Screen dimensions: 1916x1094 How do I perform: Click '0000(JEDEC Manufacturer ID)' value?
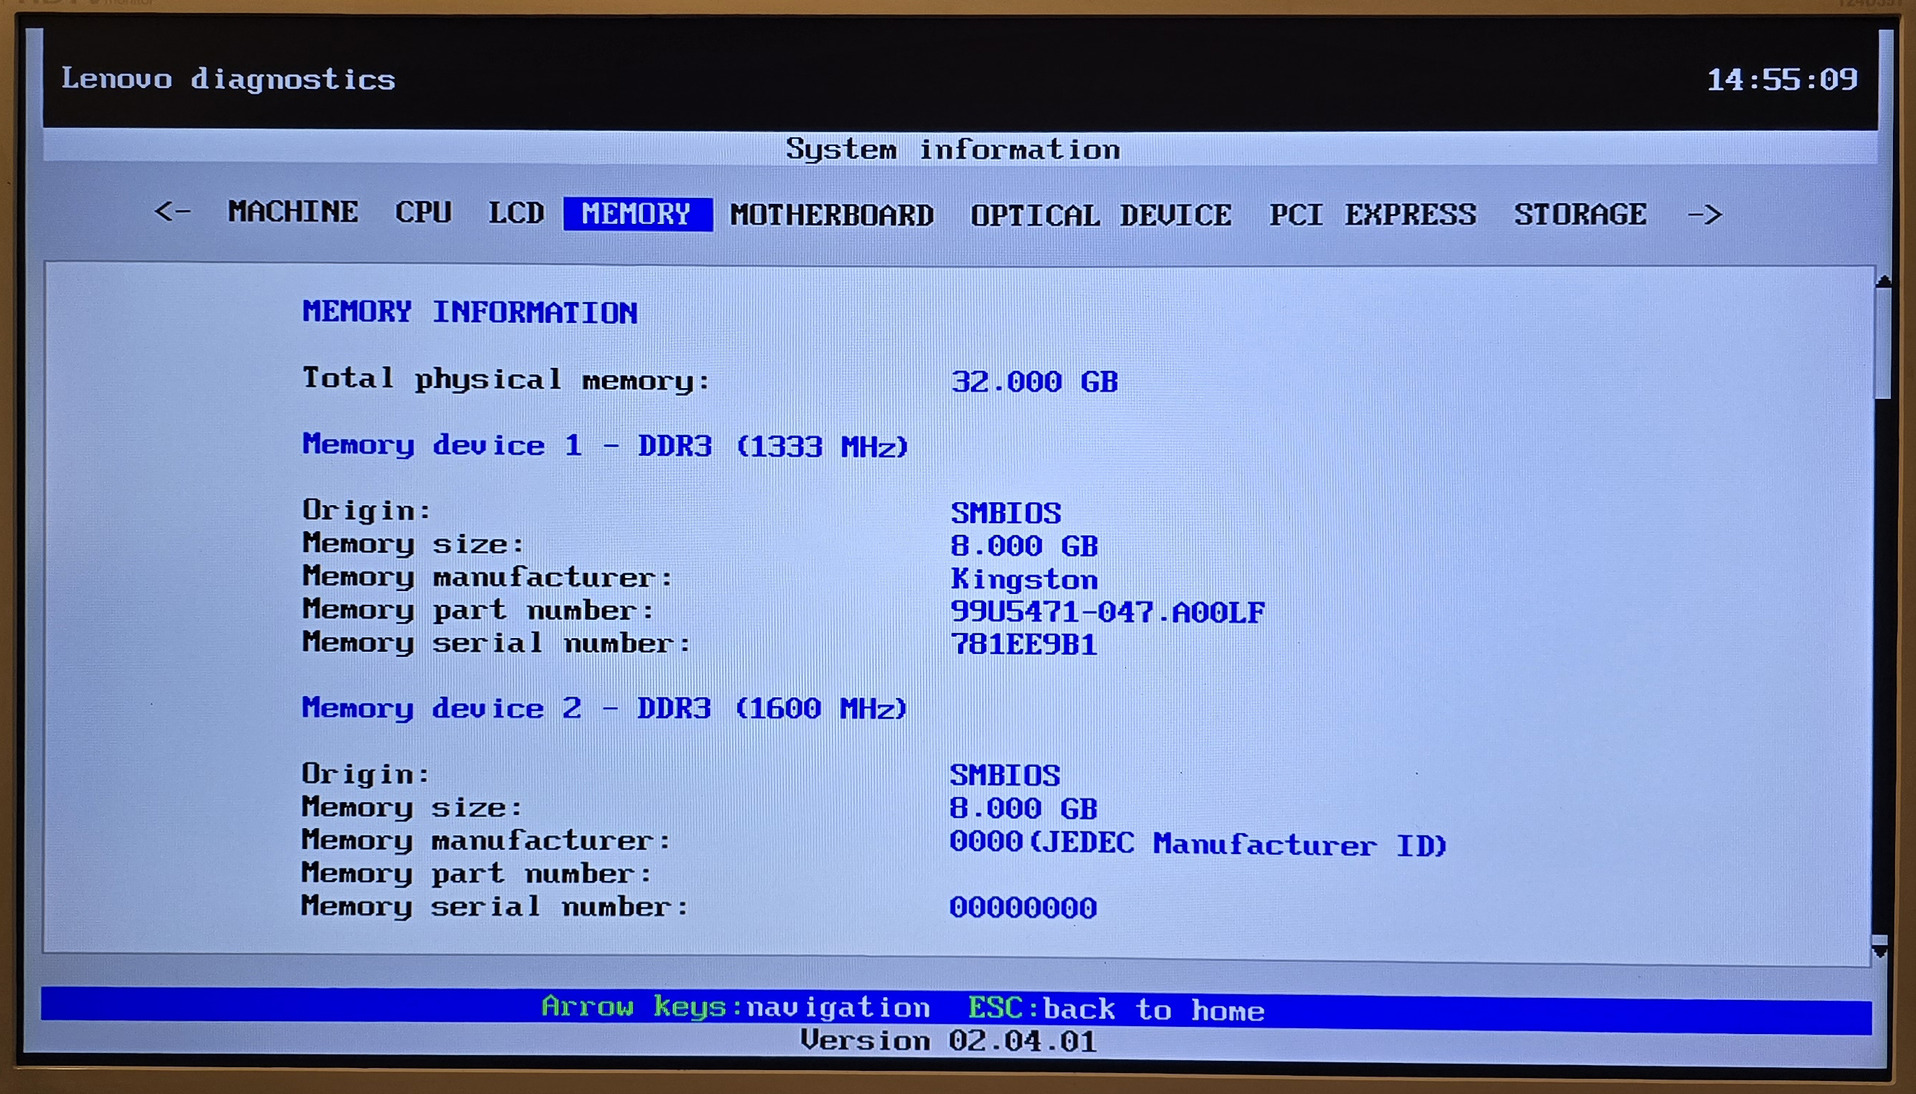[1198, 845]
